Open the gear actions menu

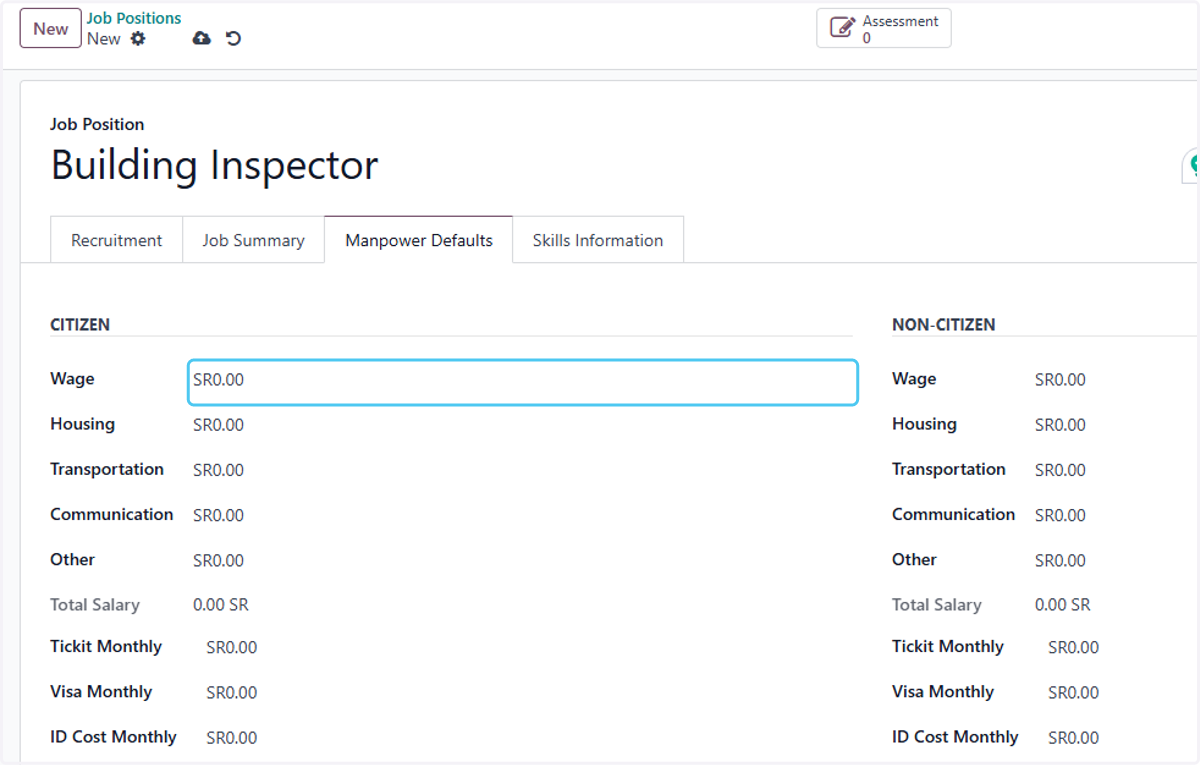[138, 39]
